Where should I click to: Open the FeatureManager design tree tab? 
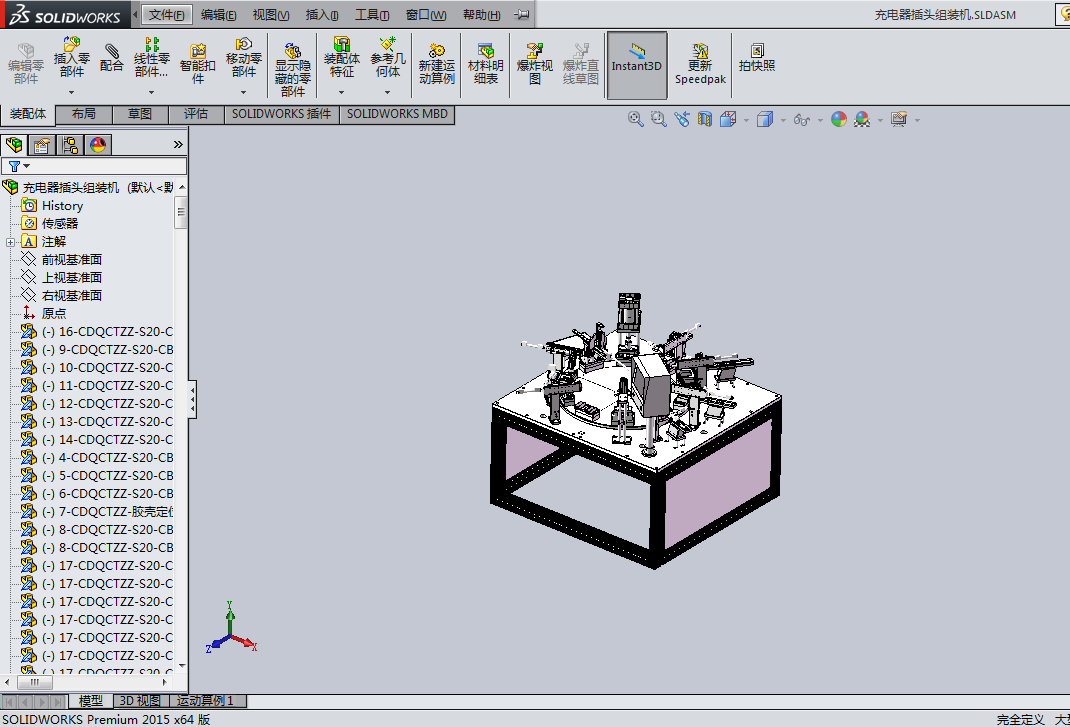[14, 145]
